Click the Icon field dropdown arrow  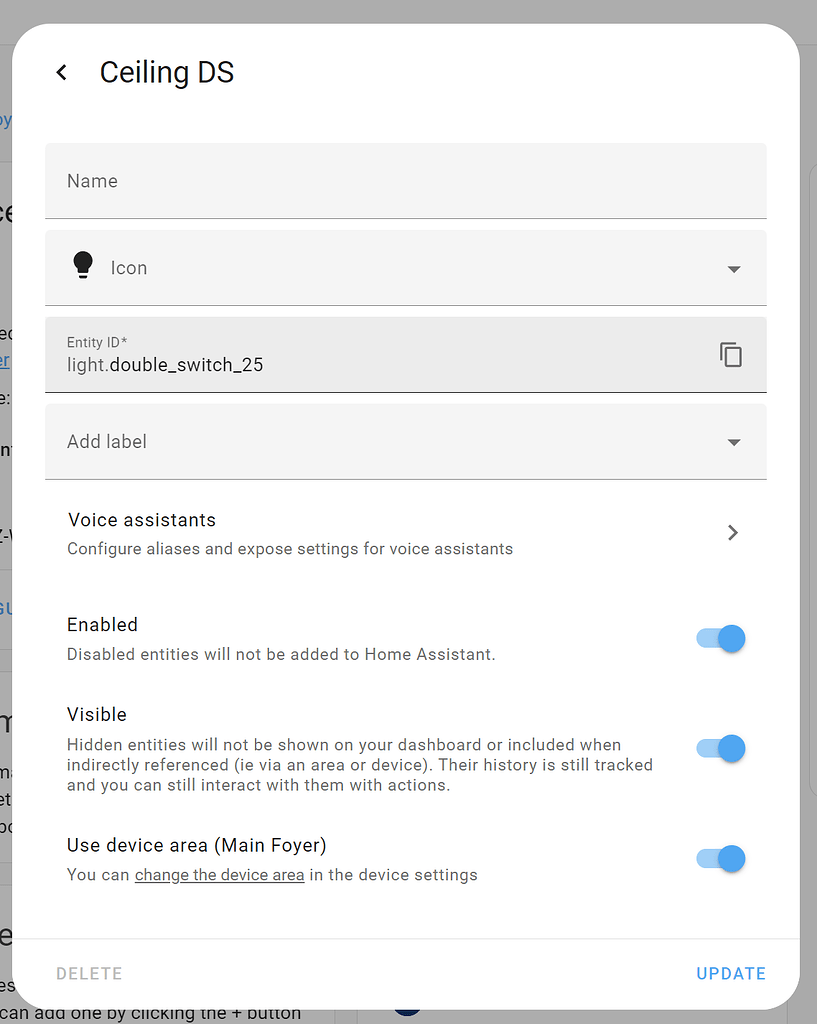tap(734, 269)
